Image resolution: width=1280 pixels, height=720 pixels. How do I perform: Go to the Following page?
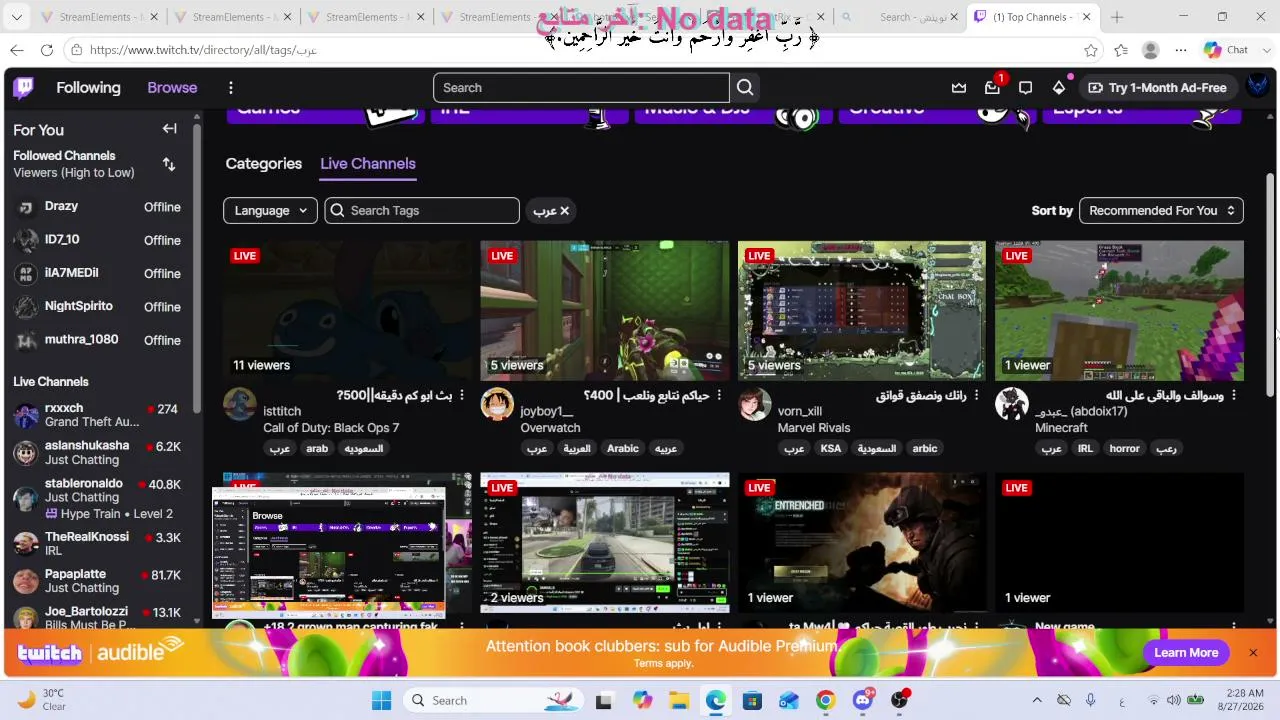(88, 88)
